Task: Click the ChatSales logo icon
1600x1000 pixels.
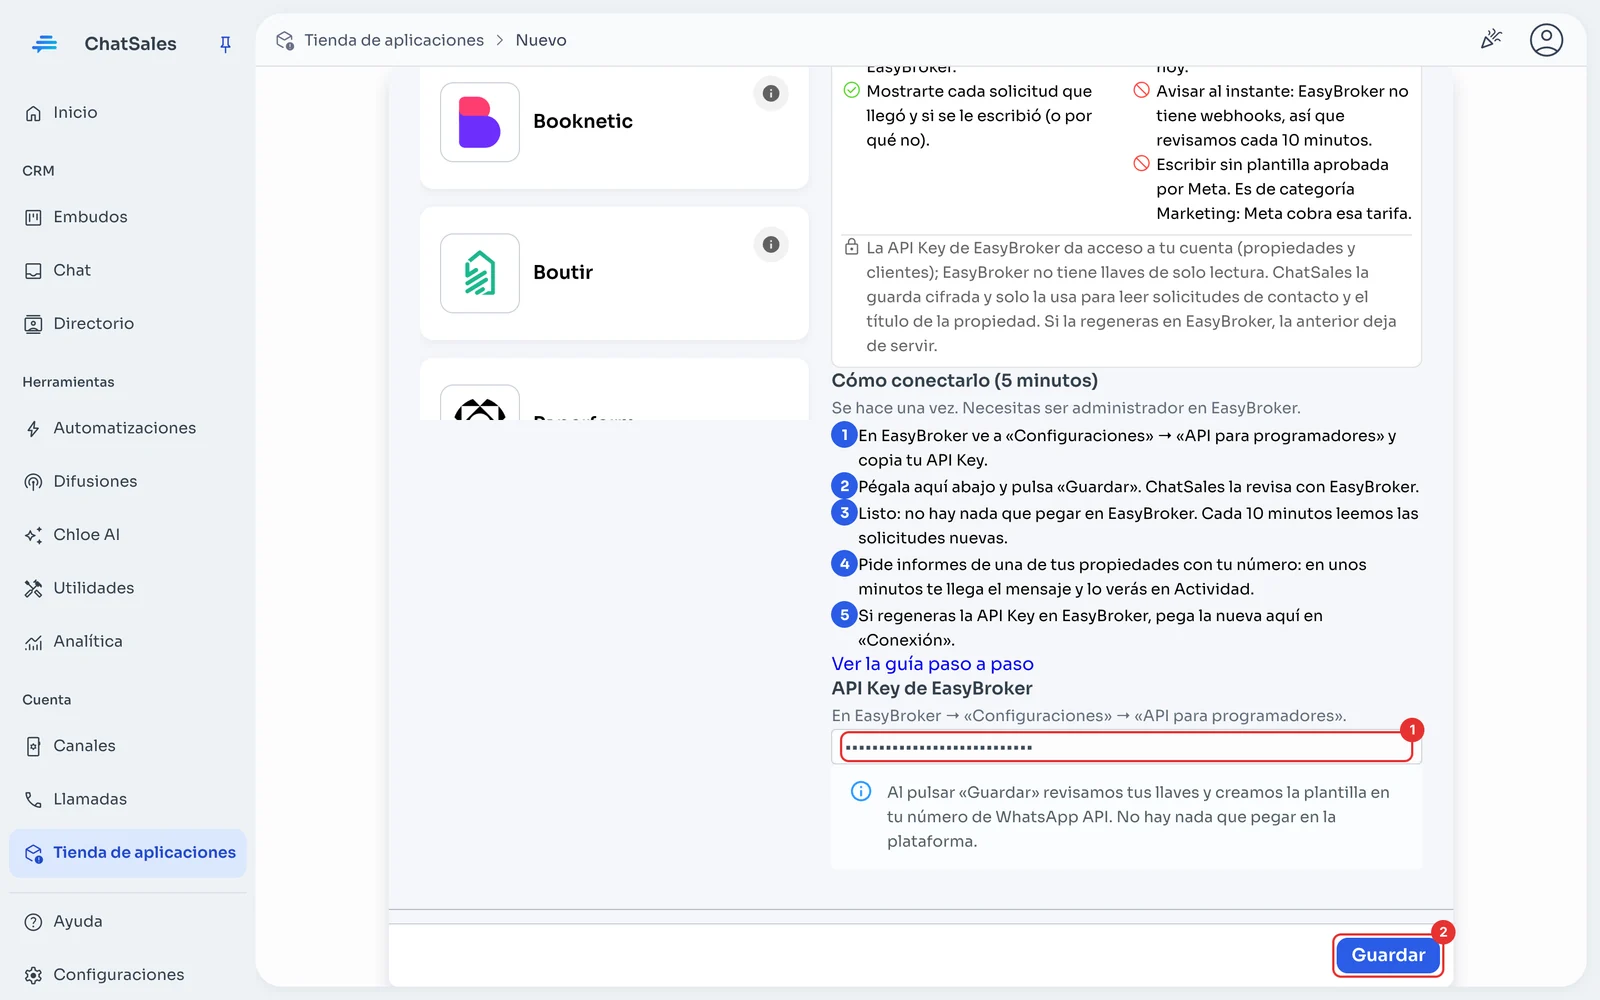Action: click(44, 43)
